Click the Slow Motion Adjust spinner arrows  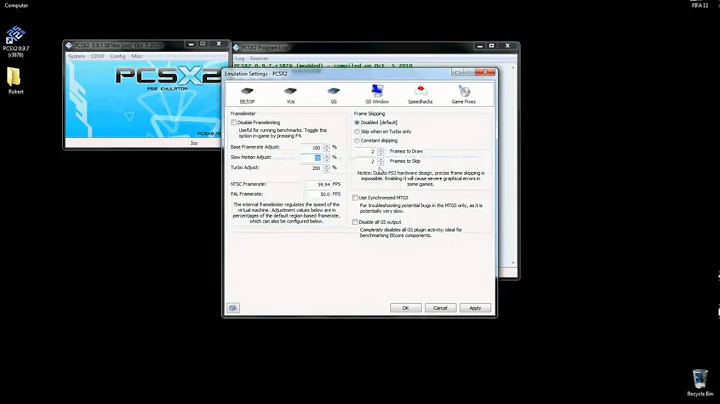click(x=326, y=157)
